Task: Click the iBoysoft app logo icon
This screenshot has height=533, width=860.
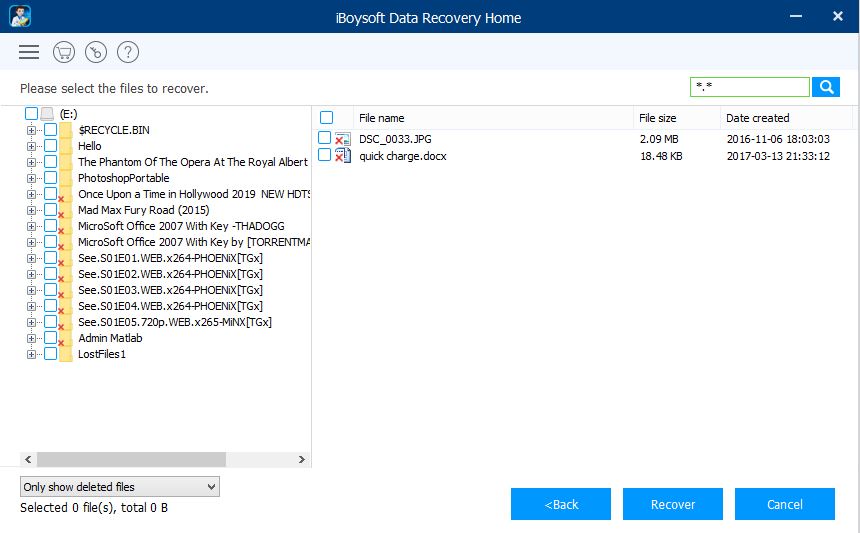Action: point(20,16)
